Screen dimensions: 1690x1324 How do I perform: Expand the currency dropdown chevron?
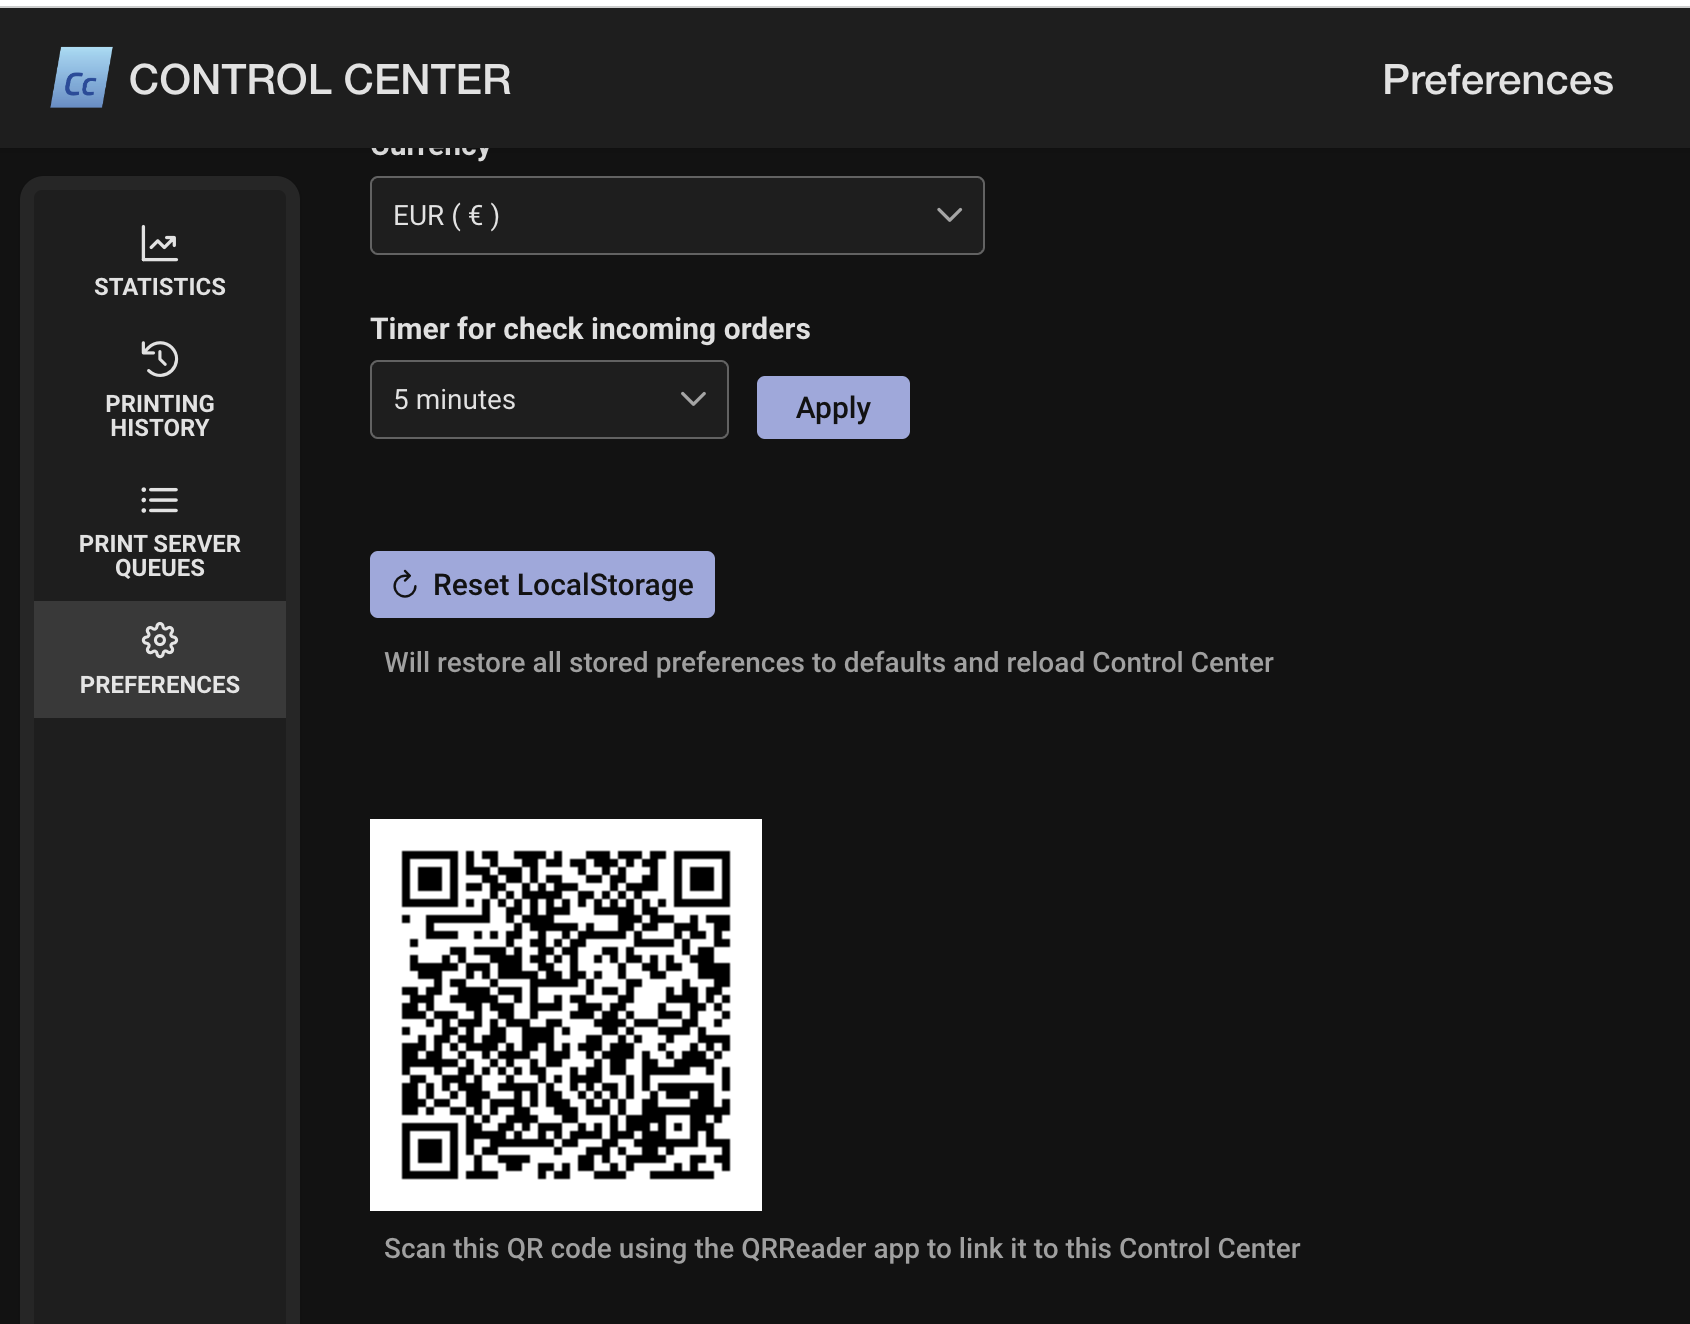click(x=949, y=215)
